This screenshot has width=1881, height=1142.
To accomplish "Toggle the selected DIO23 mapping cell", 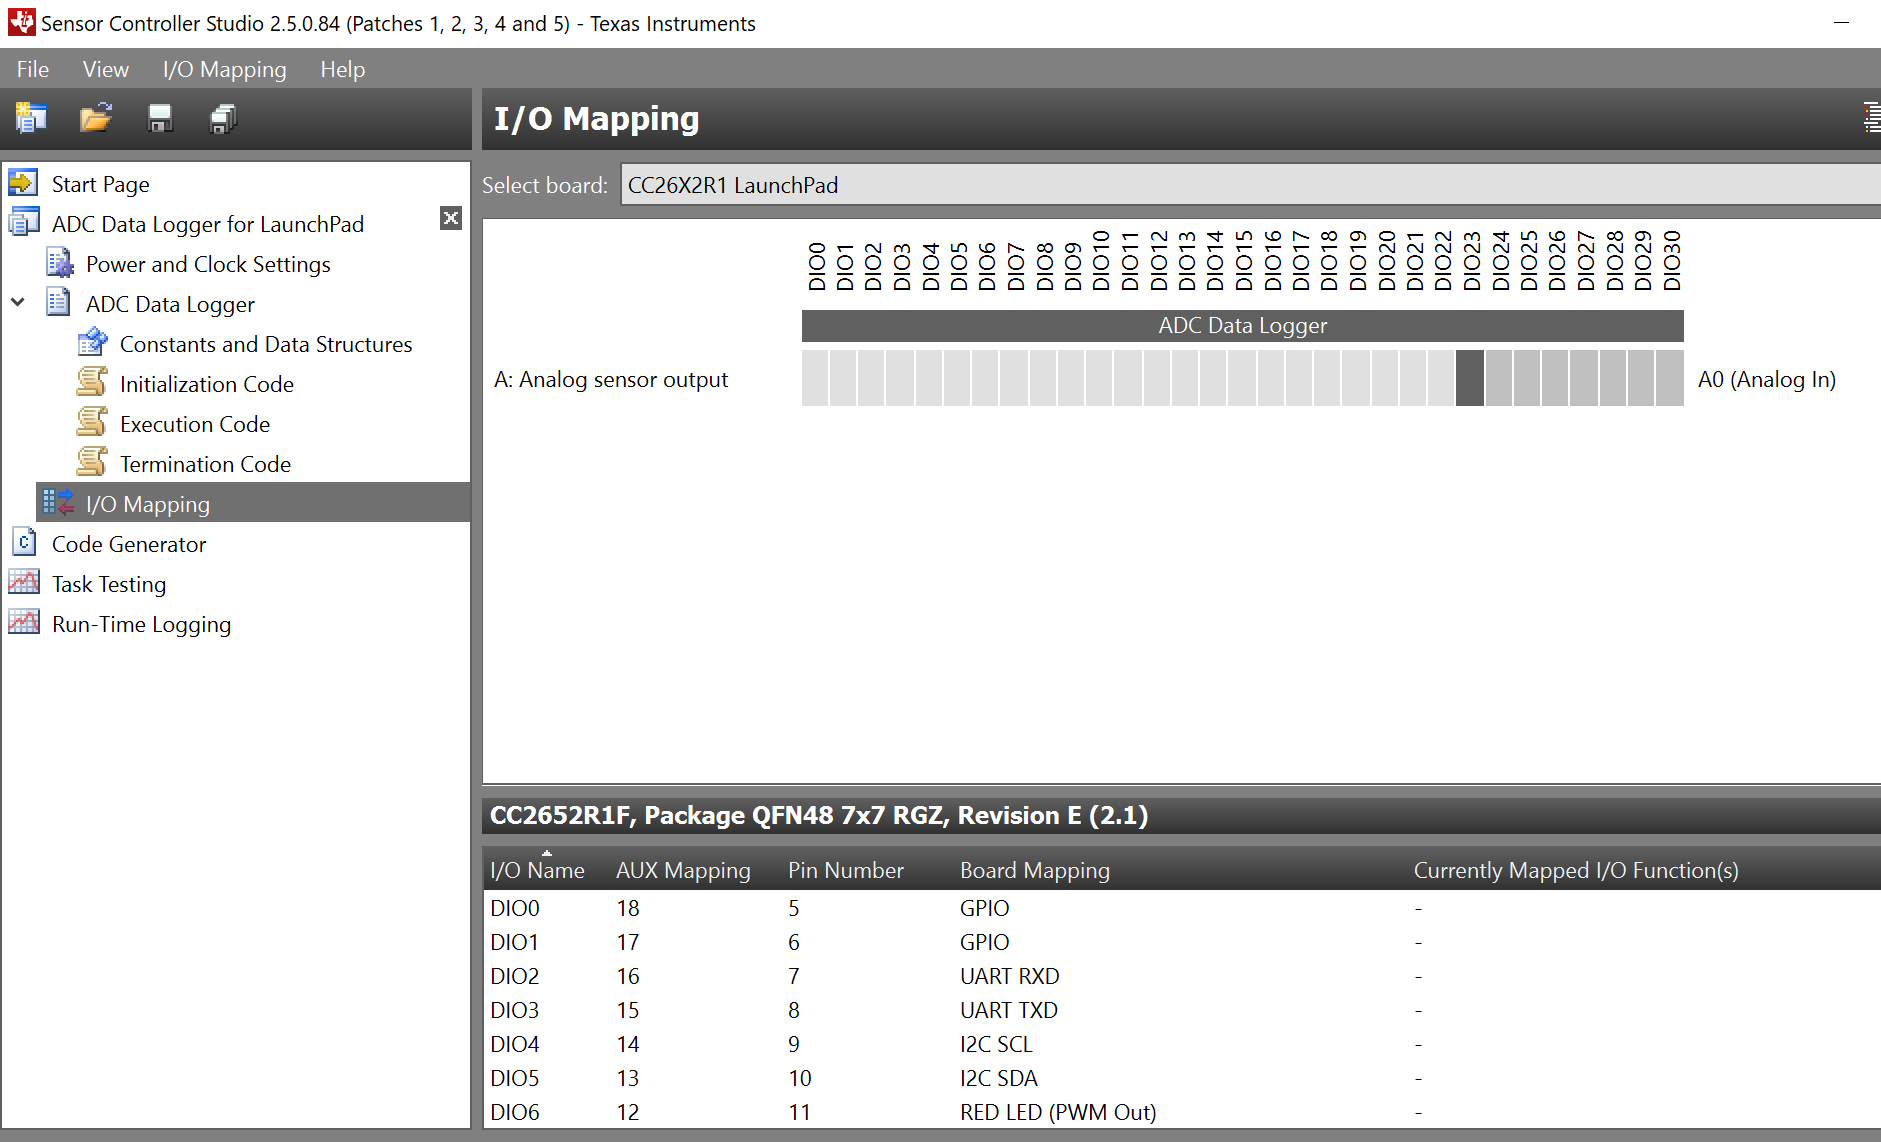I will 1470,378.
